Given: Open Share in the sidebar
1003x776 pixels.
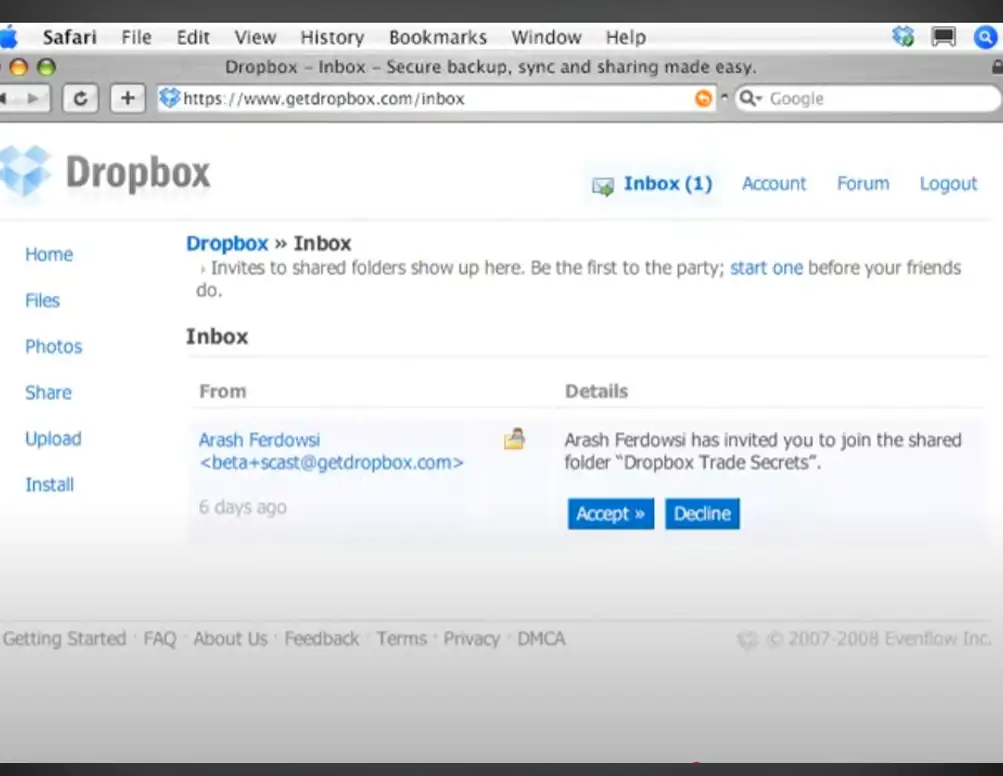Looking at the screenshot, I should tap(48, 393).
